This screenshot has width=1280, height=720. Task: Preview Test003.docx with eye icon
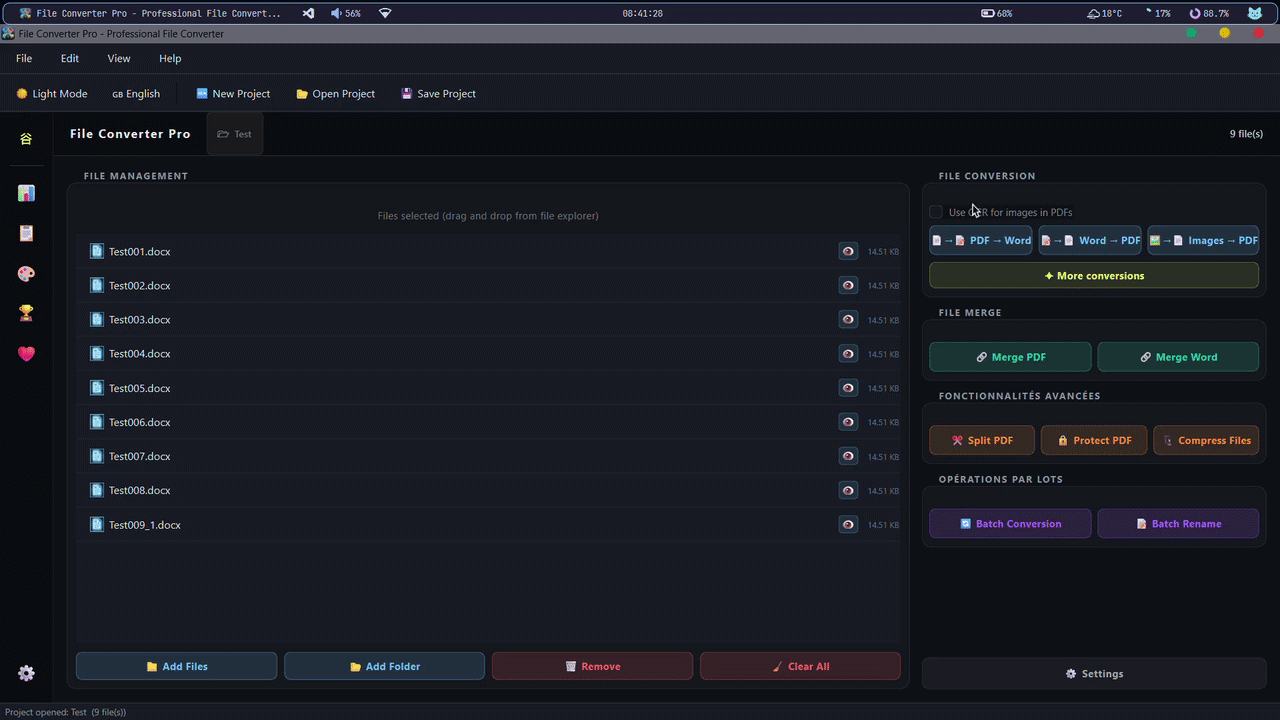pos(848,319)
